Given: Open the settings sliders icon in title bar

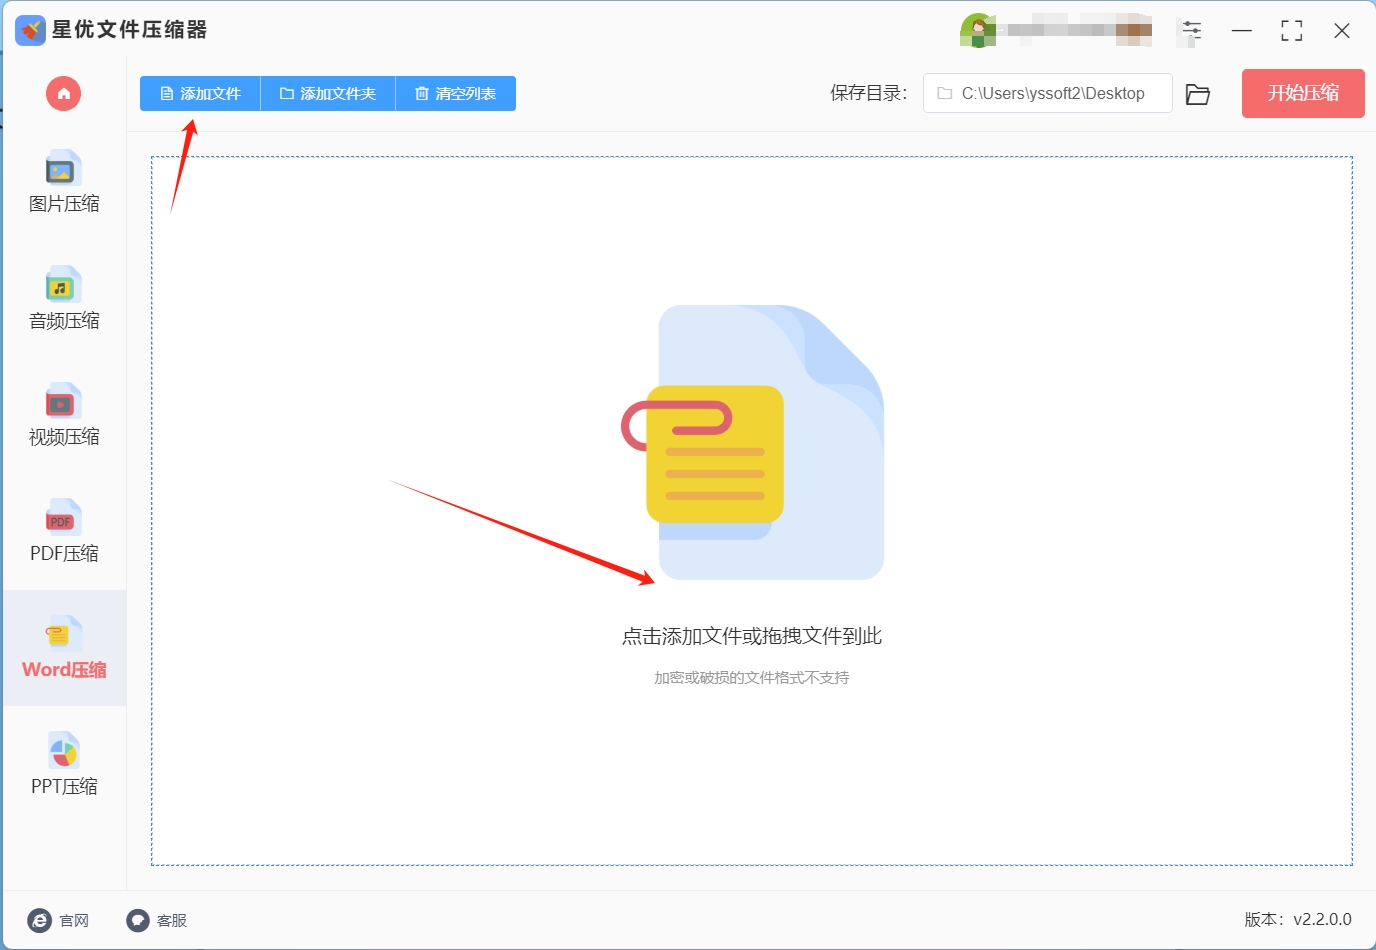Looking at the screenshot, I should pyautogui.click(x=1191, y=31).
